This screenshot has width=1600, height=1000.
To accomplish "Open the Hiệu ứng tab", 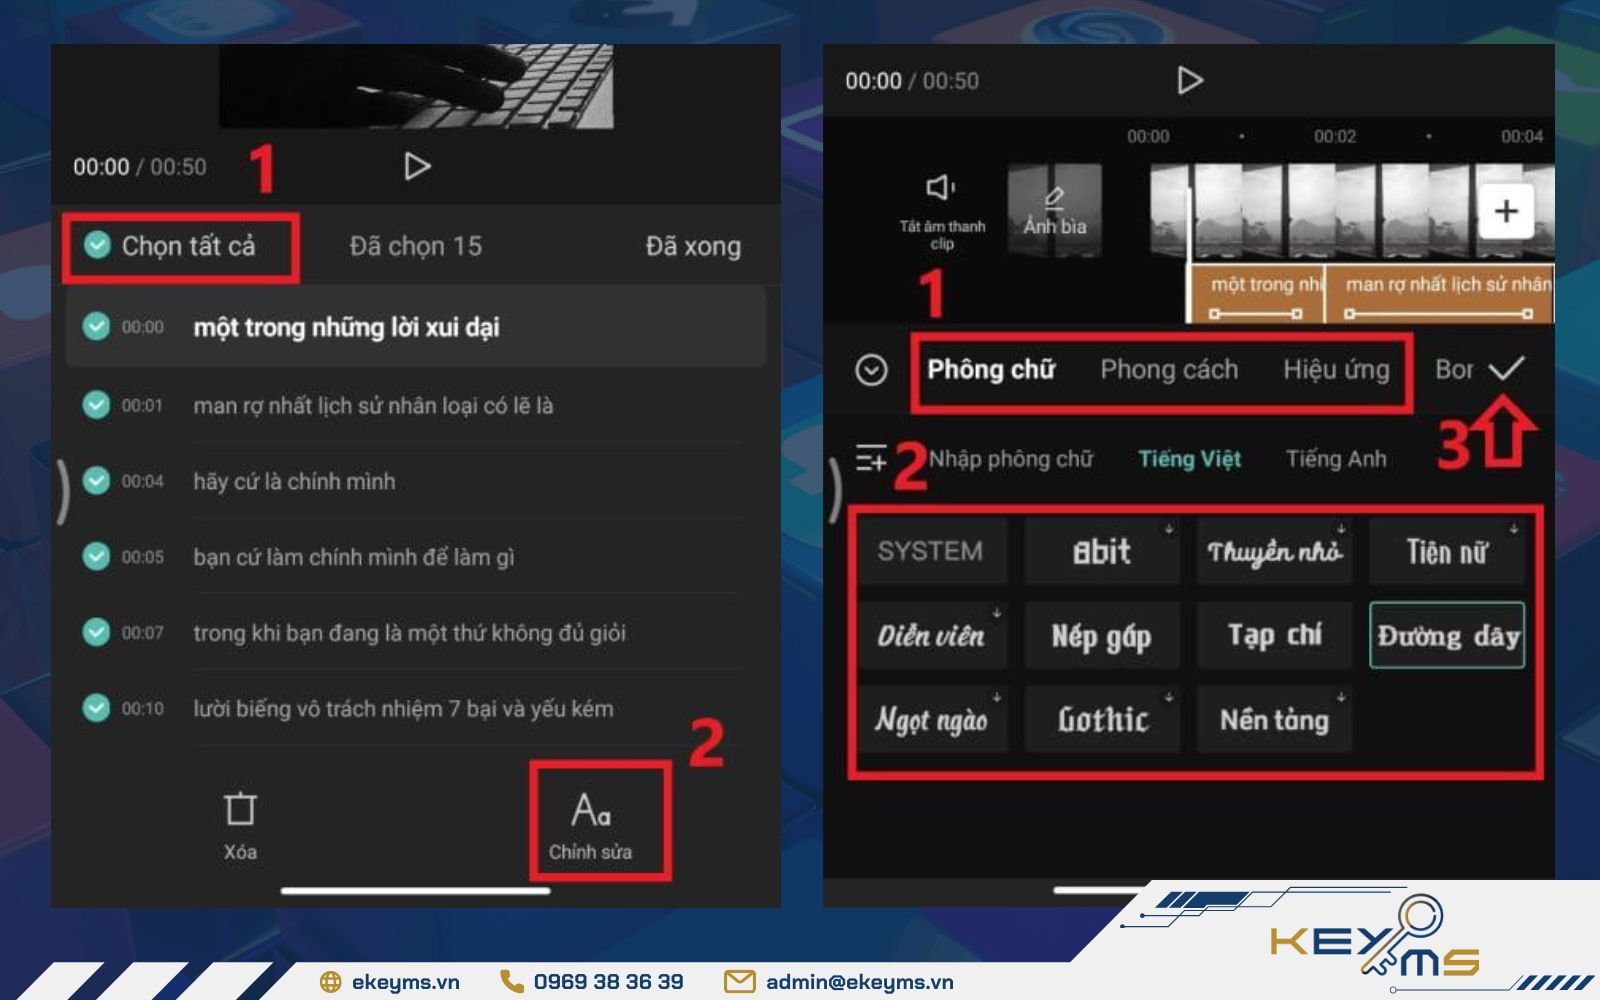I will pyautogui.click(x=1338, y=369).
